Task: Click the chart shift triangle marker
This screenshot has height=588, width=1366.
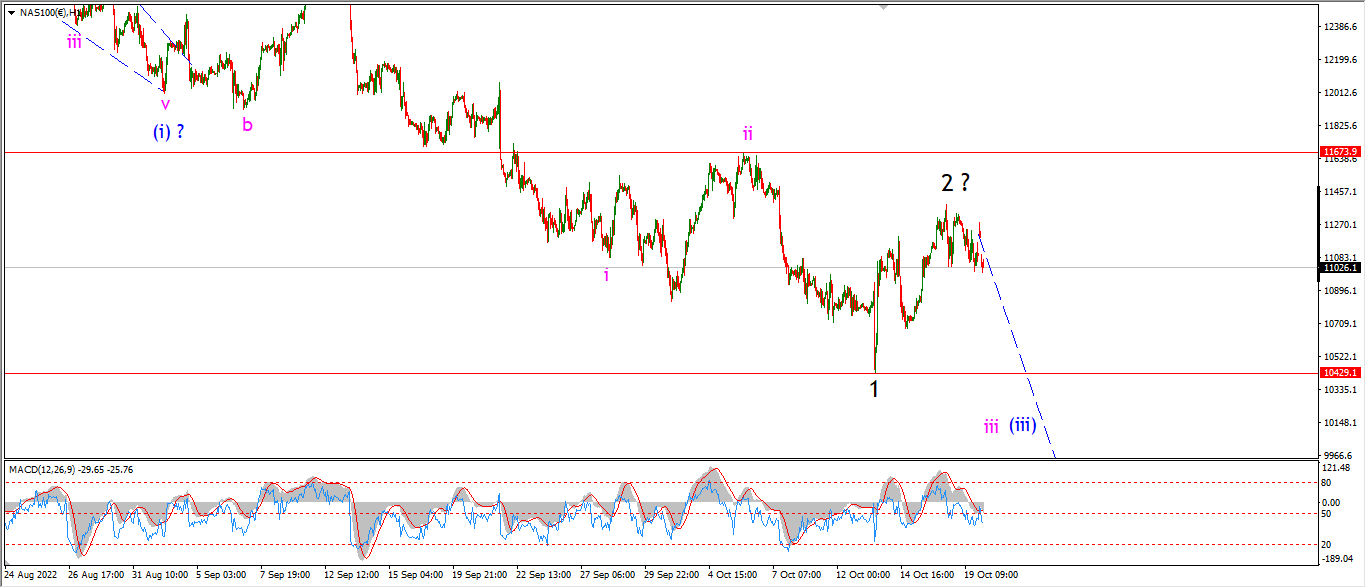Action: [883, 6]
